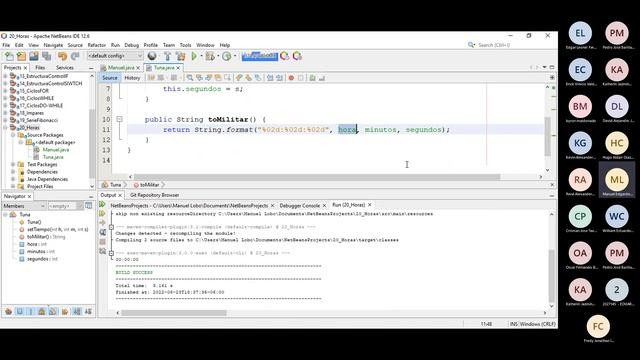Click the blue memory usage bar
The width and height of the screenshot is (640, 360).
[x=260, y=56]
